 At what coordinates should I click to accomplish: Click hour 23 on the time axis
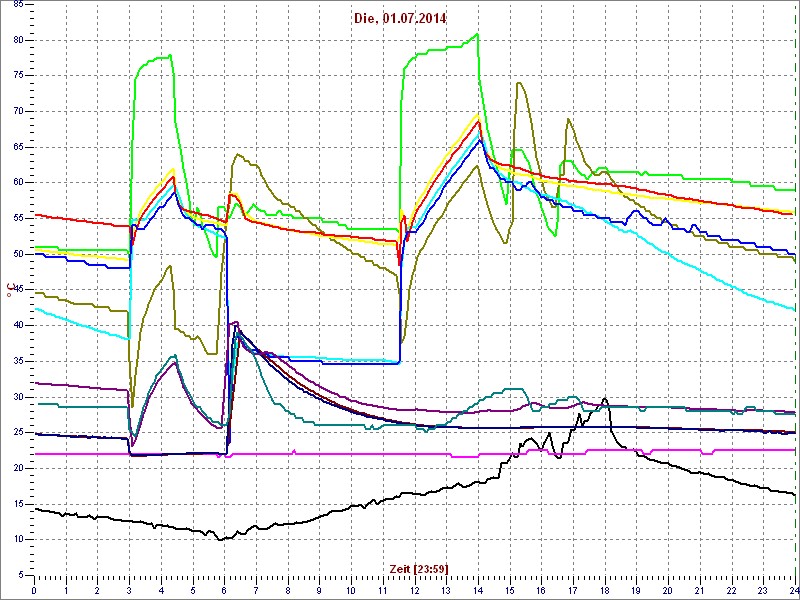763,591
